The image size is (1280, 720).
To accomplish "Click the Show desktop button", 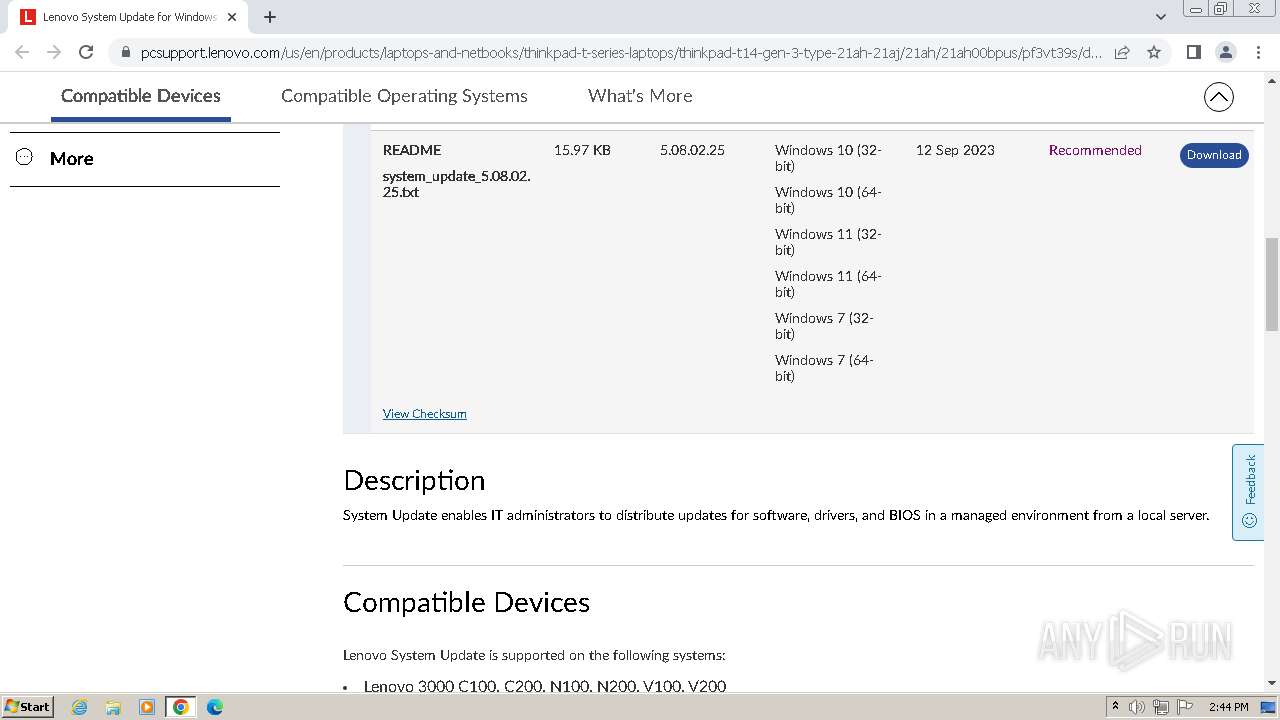I will (x=1268, y=707).
